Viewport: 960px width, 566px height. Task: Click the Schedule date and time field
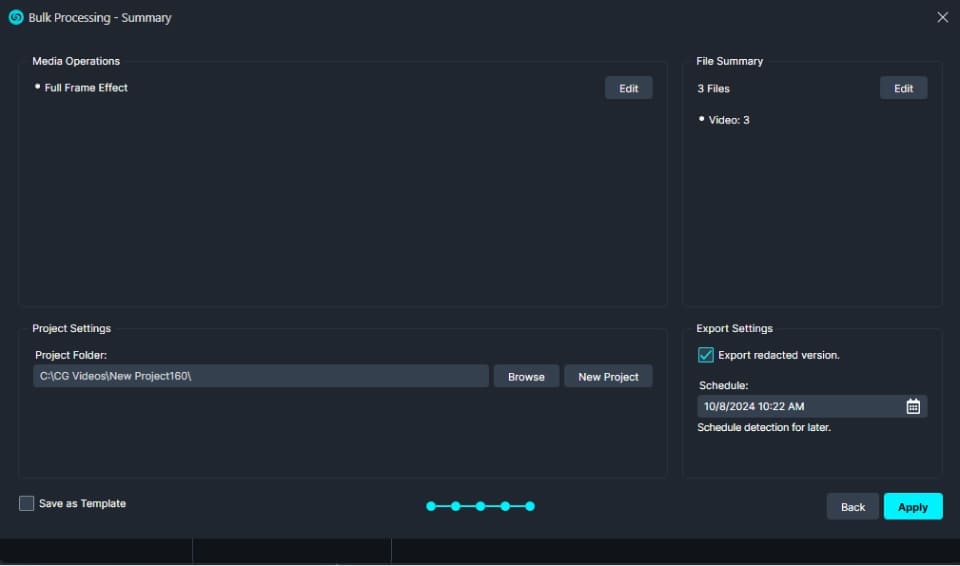[x=798, y=406]
